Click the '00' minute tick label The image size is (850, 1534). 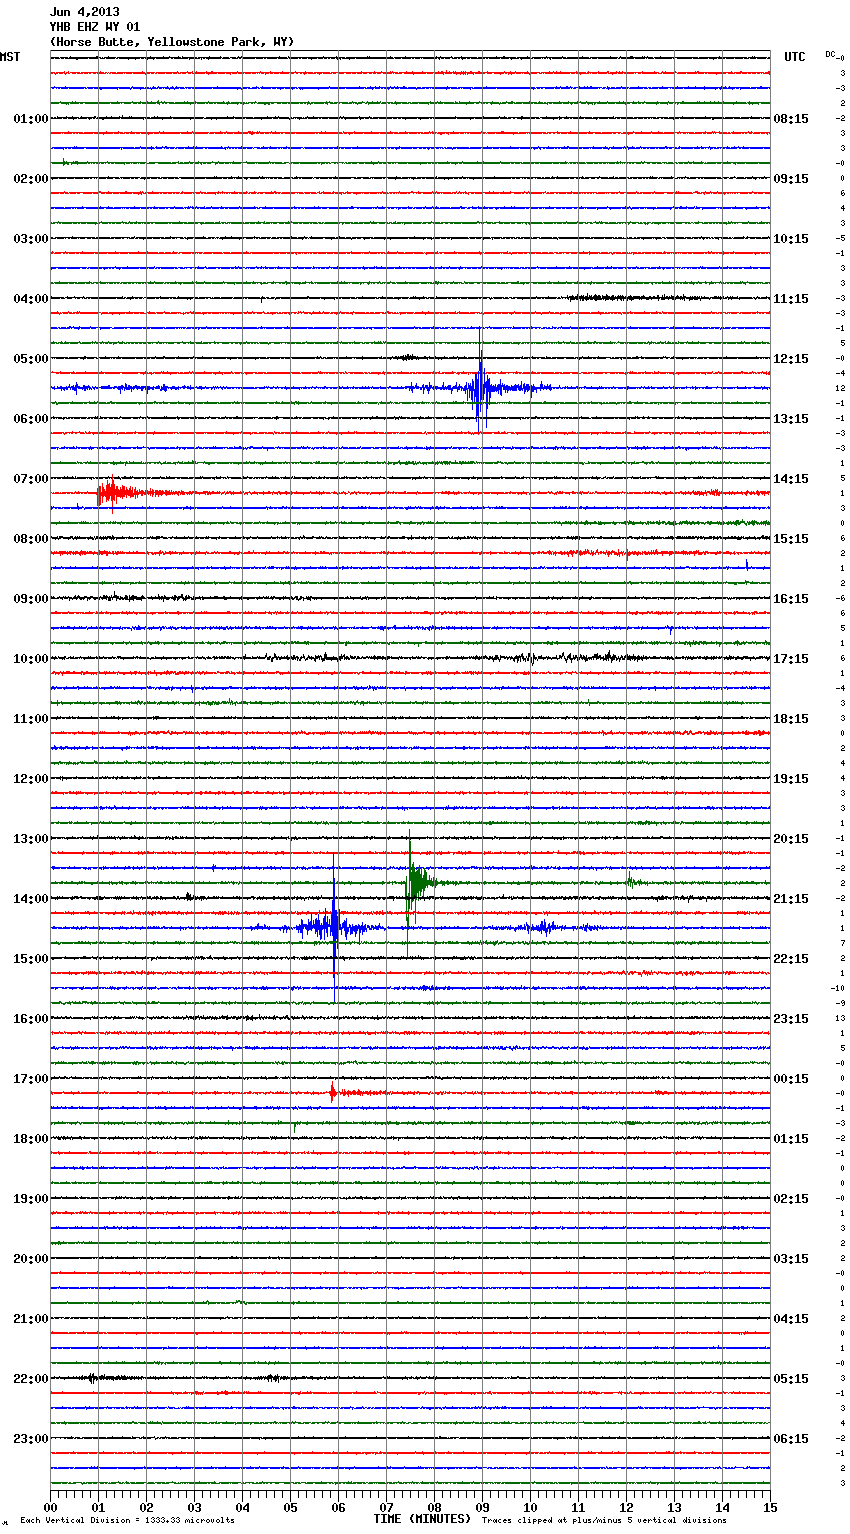point(50,1508)
